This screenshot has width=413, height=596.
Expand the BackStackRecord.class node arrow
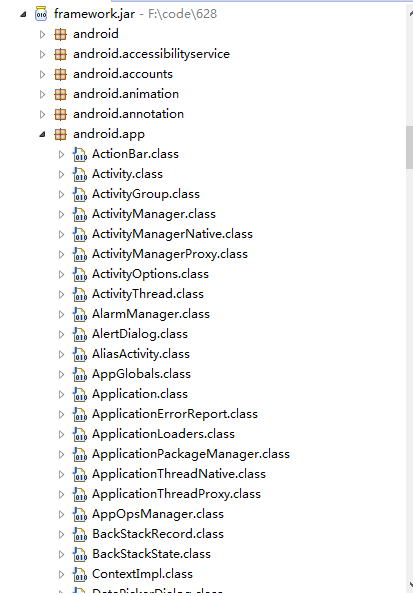pyautogui.click(x=61, y=534)
